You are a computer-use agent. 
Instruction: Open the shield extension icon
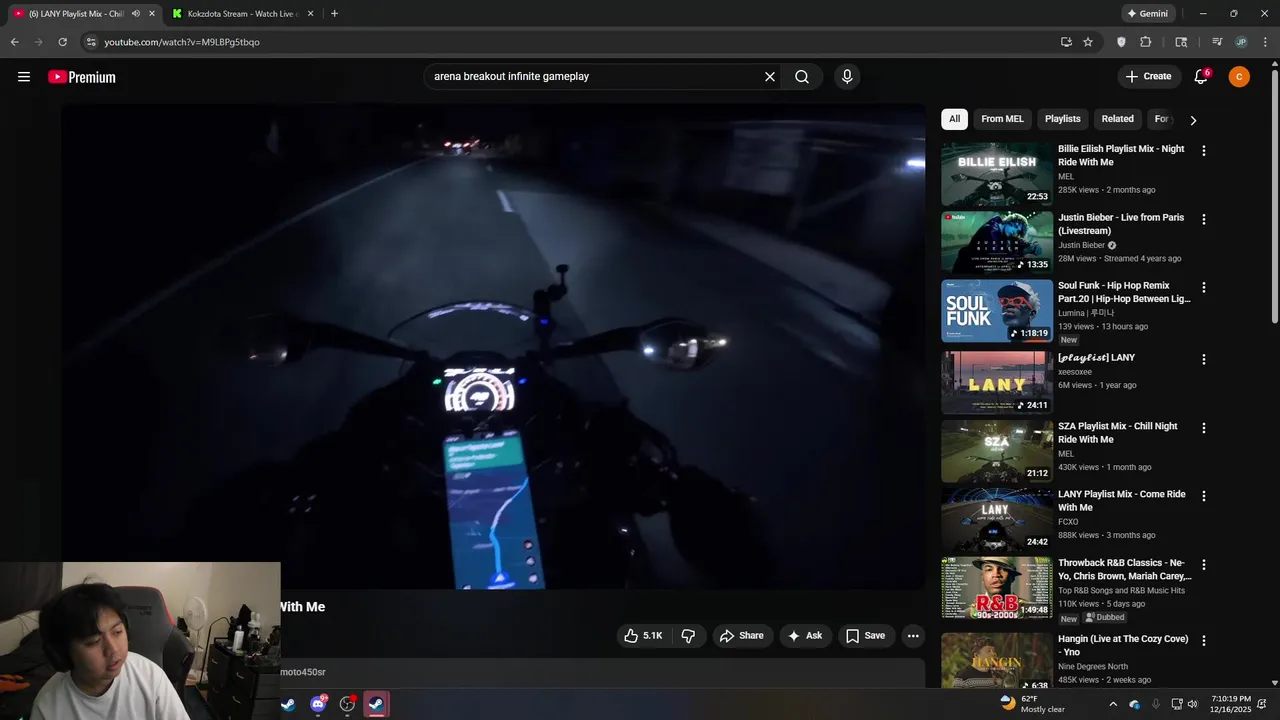pyautogui.click(x=1121, y=42)
